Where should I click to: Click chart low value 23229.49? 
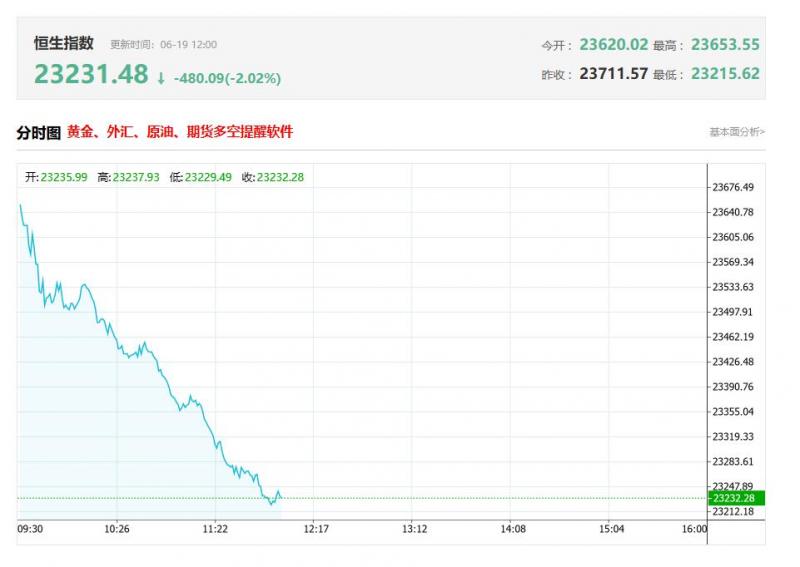coord(208,177)
